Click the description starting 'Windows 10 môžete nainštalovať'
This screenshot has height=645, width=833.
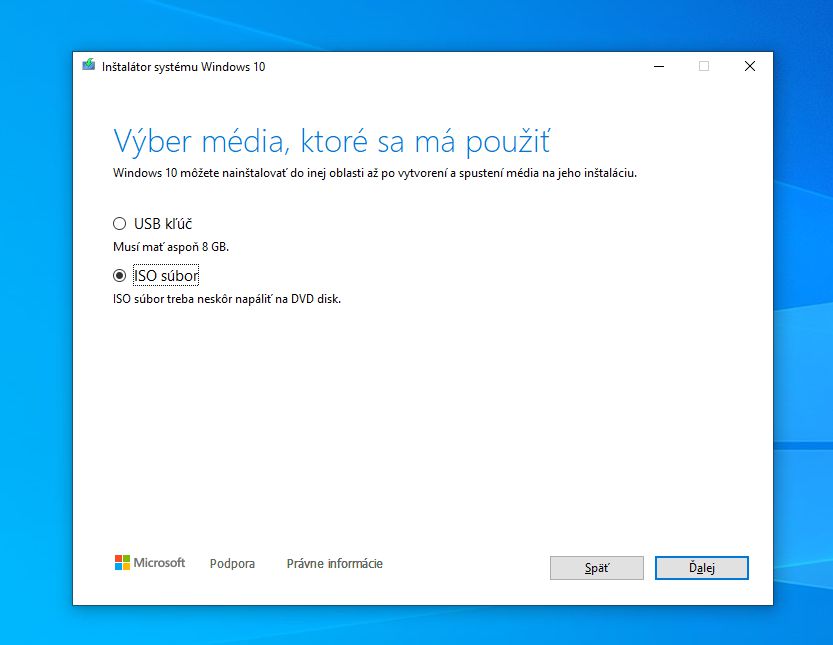[x=375, y=173]
